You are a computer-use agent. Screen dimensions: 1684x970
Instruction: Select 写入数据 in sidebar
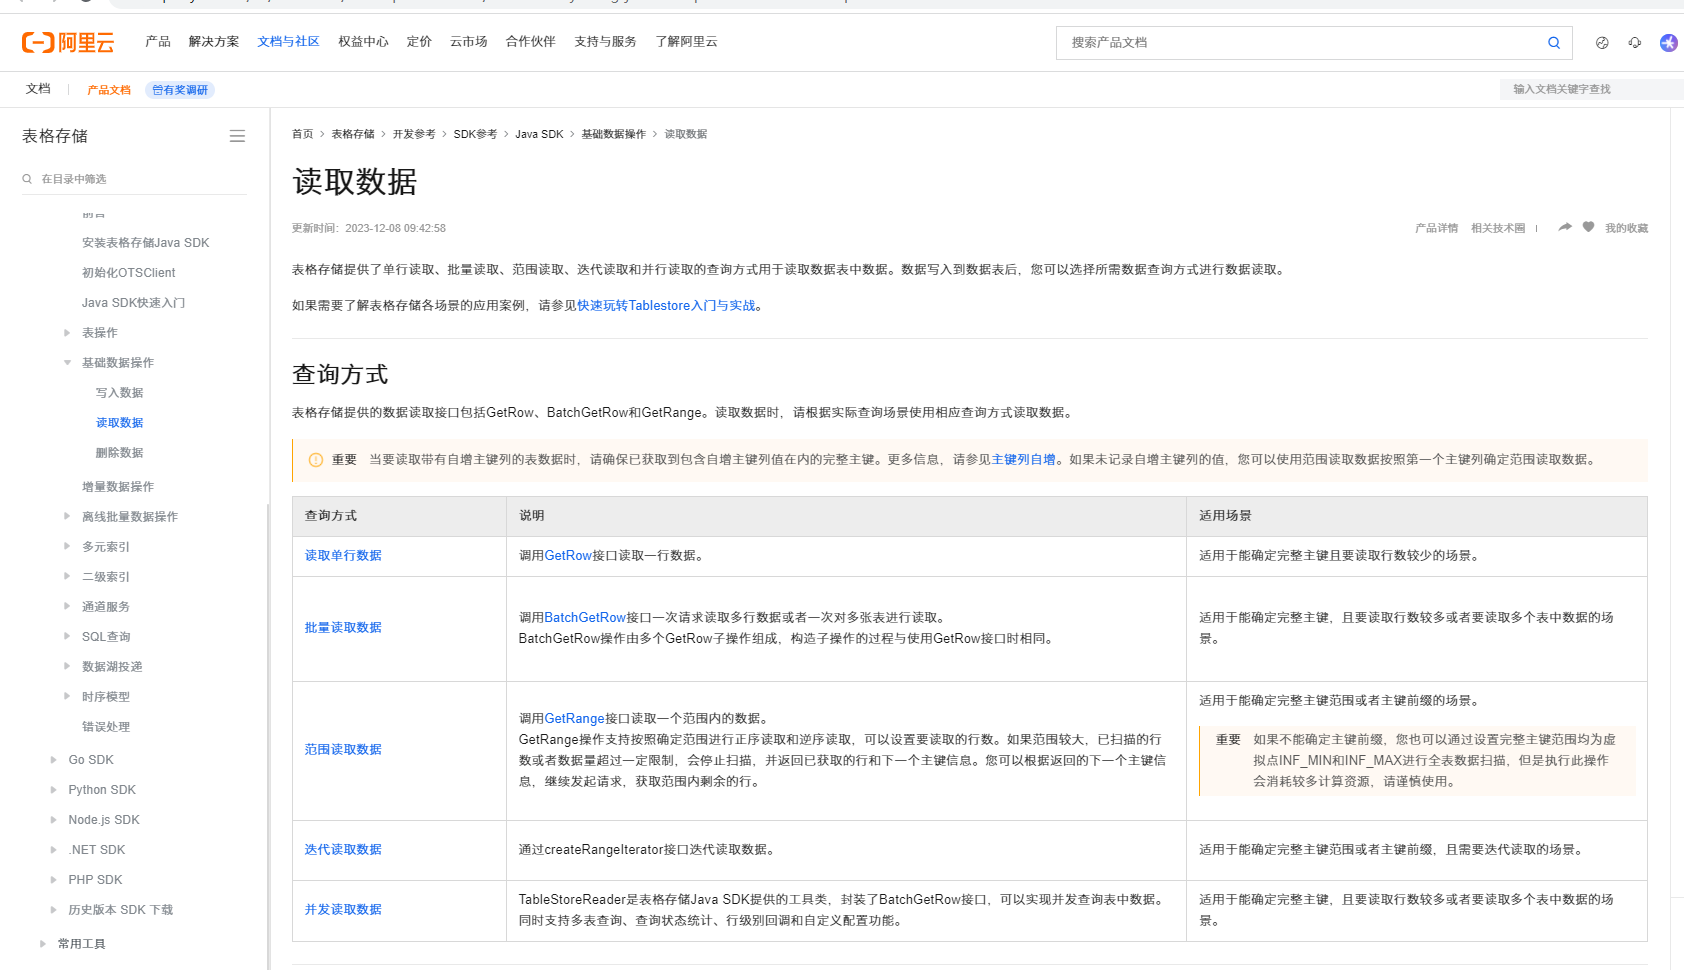pyautogui.click(x=120, y=393)
